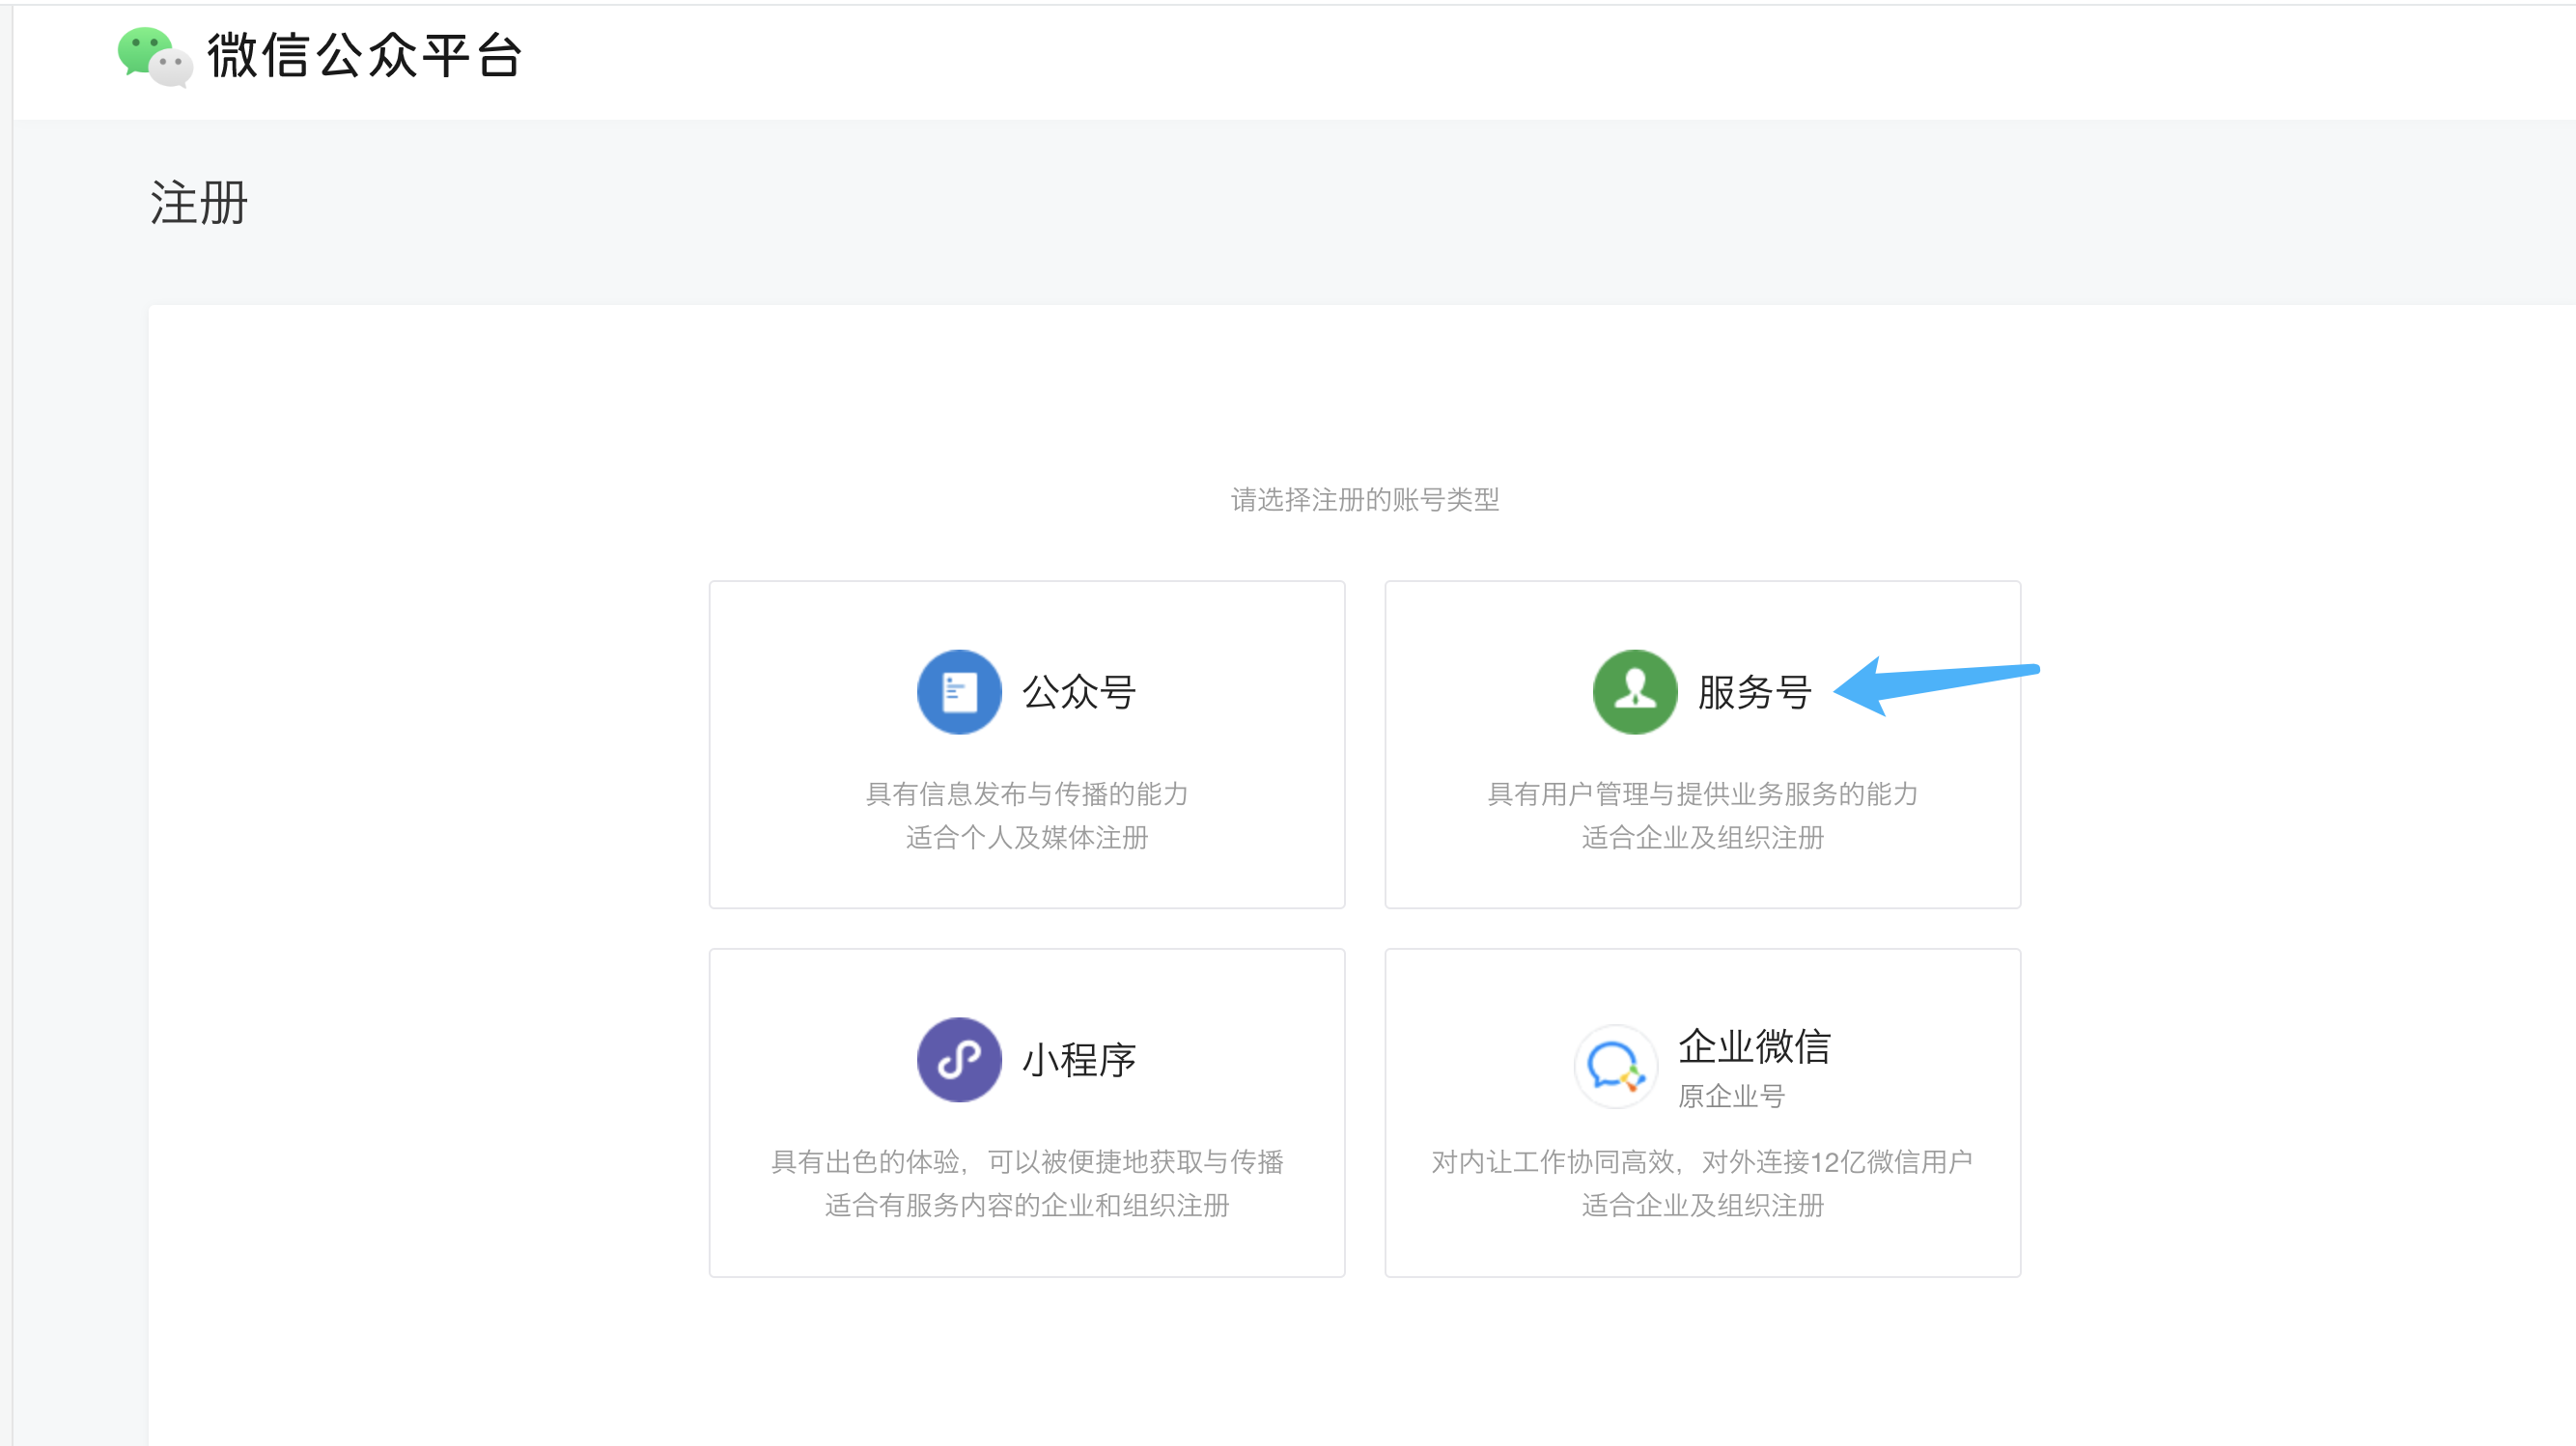This screenshot has width=2576, height=1446.
Task: Click text 适合个人及媒体注册
Action: (1027, 837)
